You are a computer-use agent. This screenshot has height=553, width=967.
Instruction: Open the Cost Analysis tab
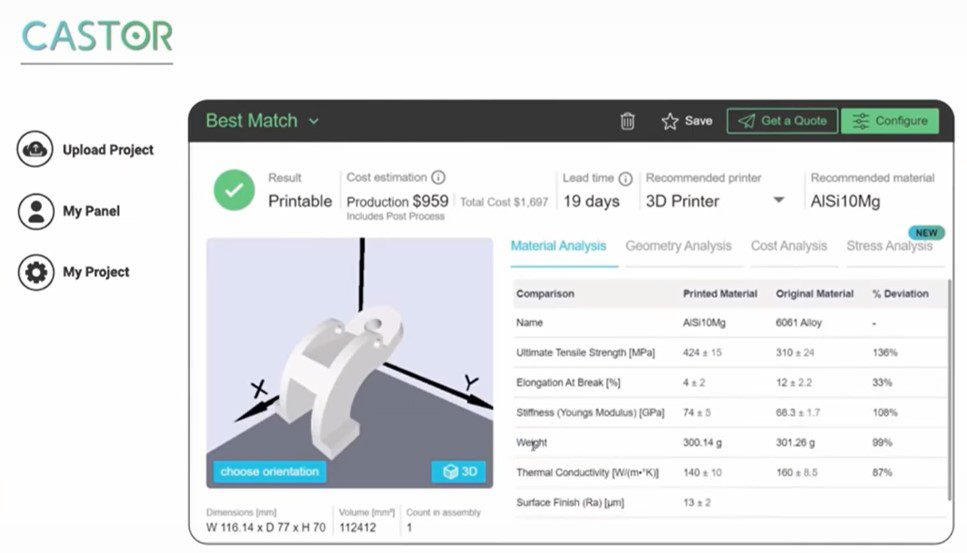pyautogui.click(x=789, y=246)
